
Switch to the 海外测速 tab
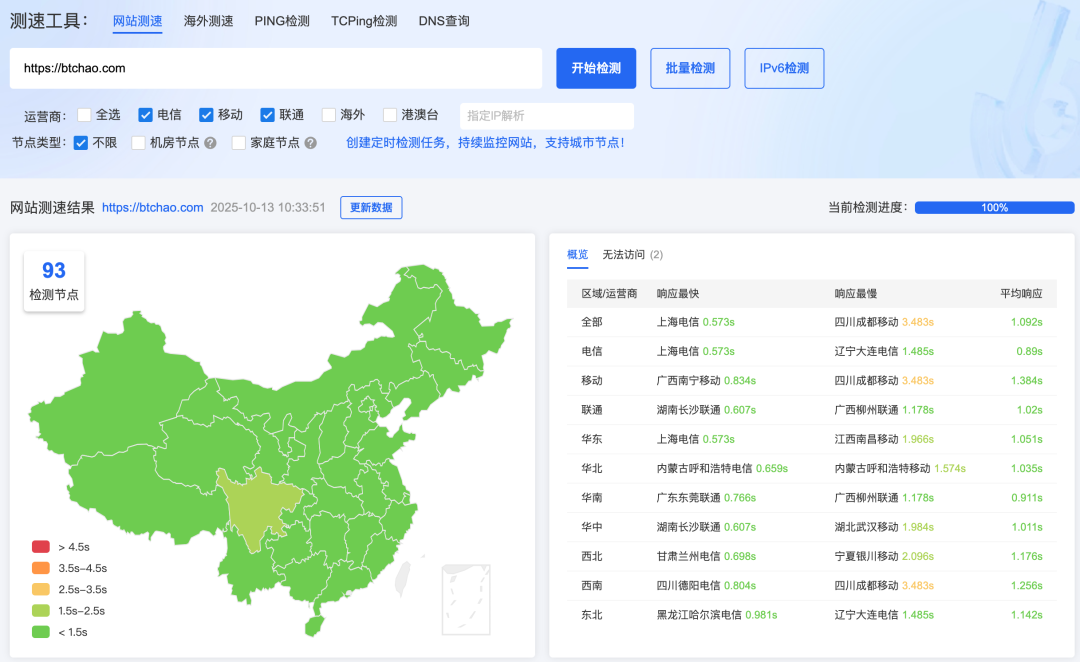click(208, 21)
